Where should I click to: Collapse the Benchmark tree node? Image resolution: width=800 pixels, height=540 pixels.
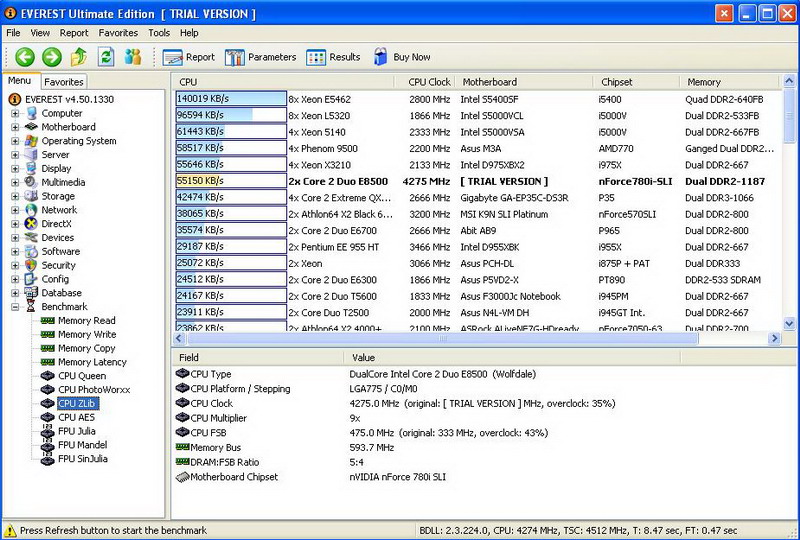(x=15, y=307)
